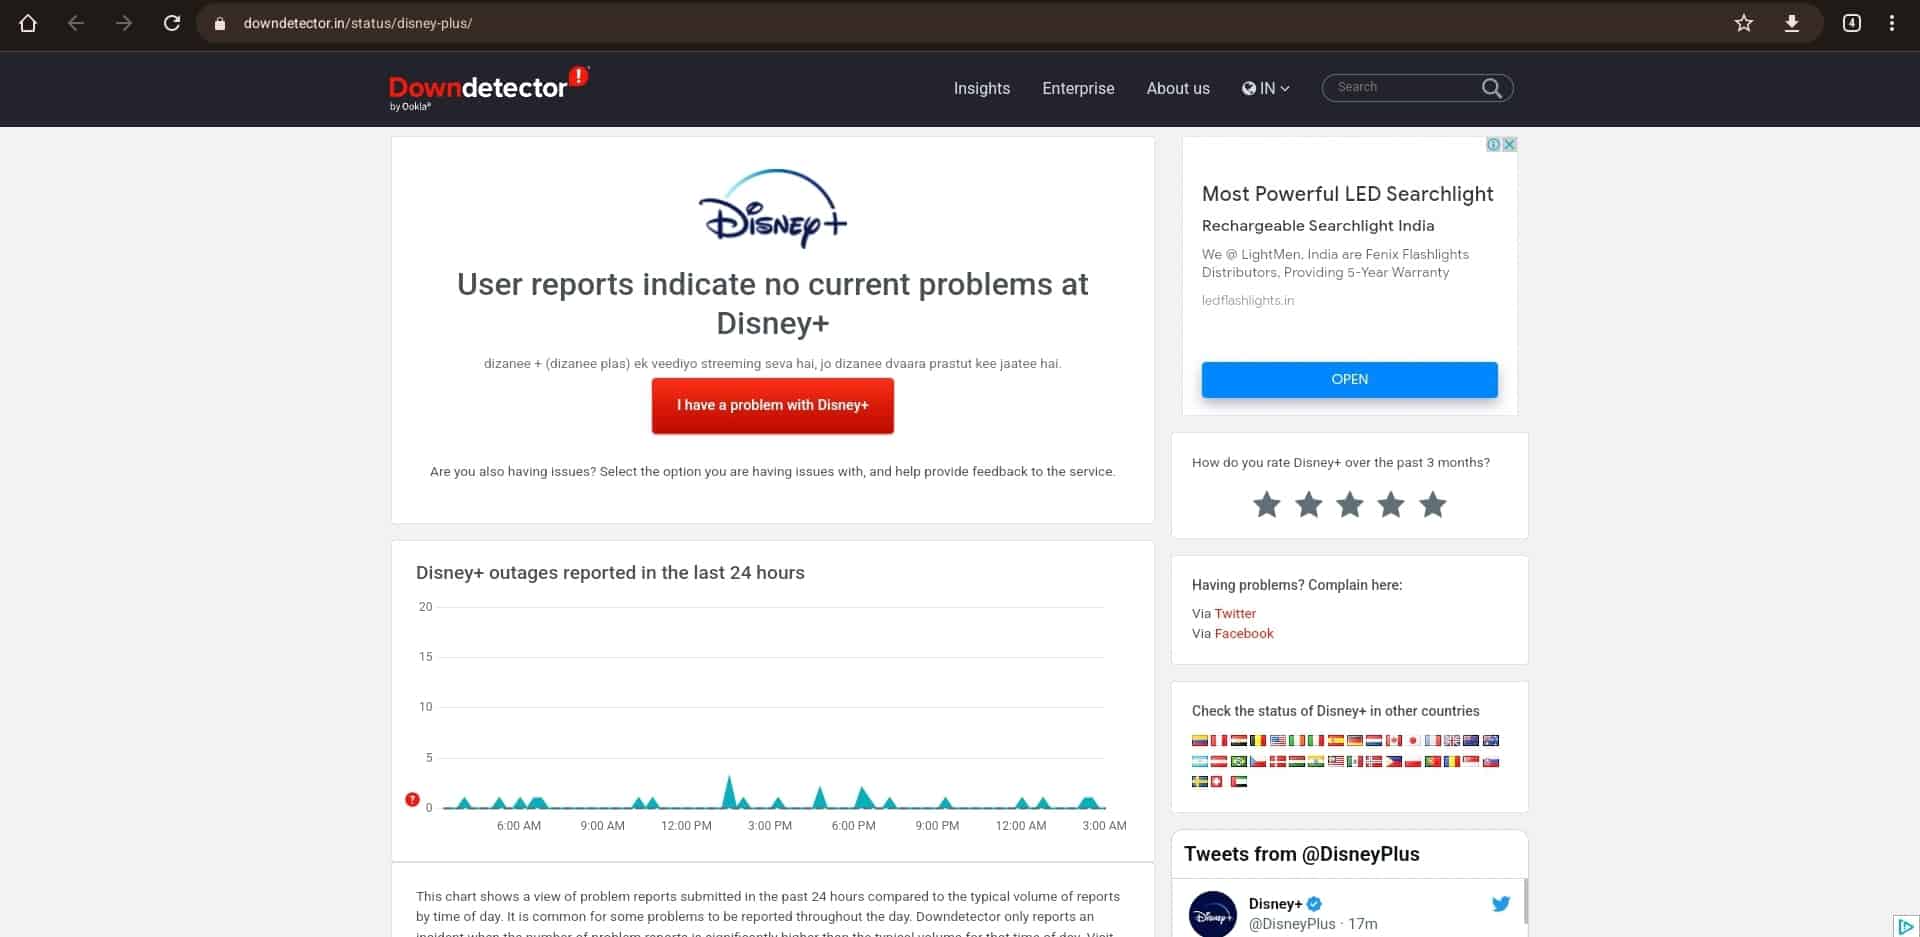This screenshot has height=937, width=1920.
Task: Open the ledflashlights.in ad link
Action: point(1248,300)
